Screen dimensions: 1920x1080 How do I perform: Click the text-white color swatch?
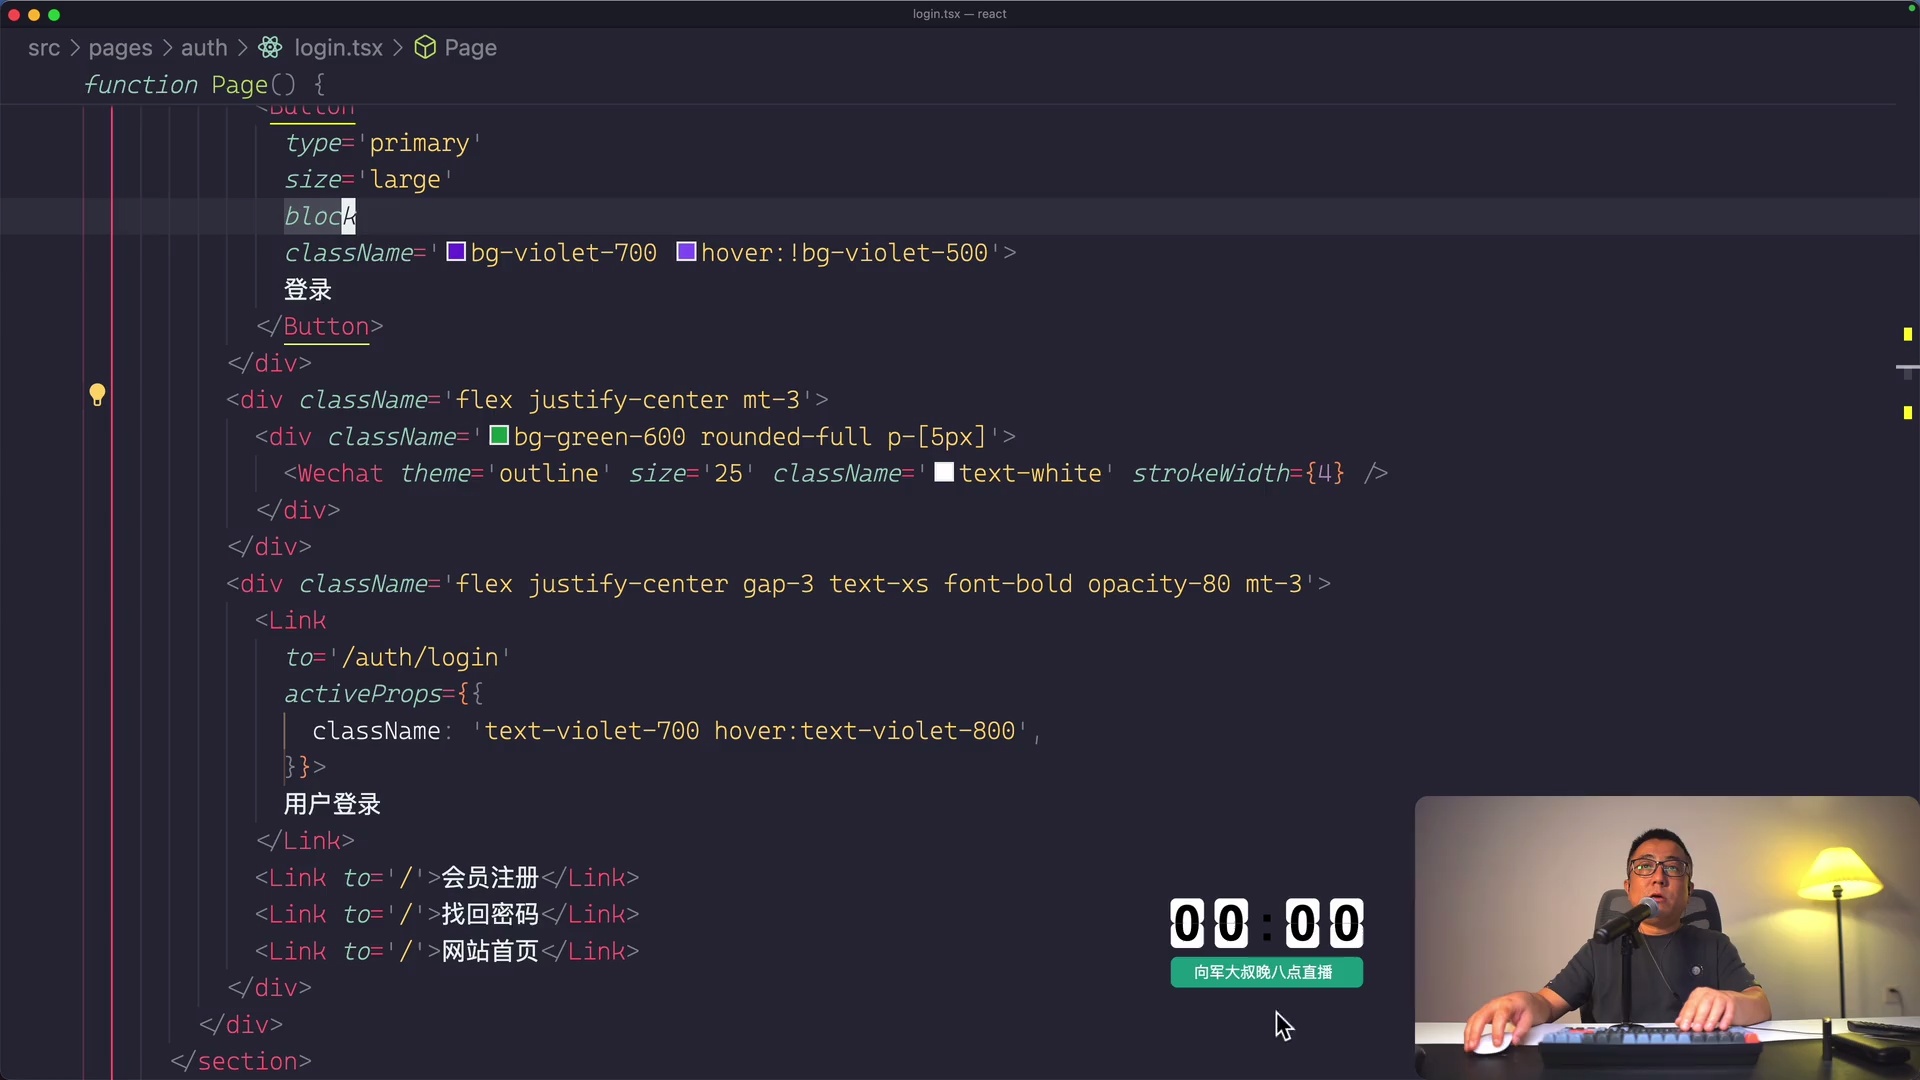click(x=944, y=472)
